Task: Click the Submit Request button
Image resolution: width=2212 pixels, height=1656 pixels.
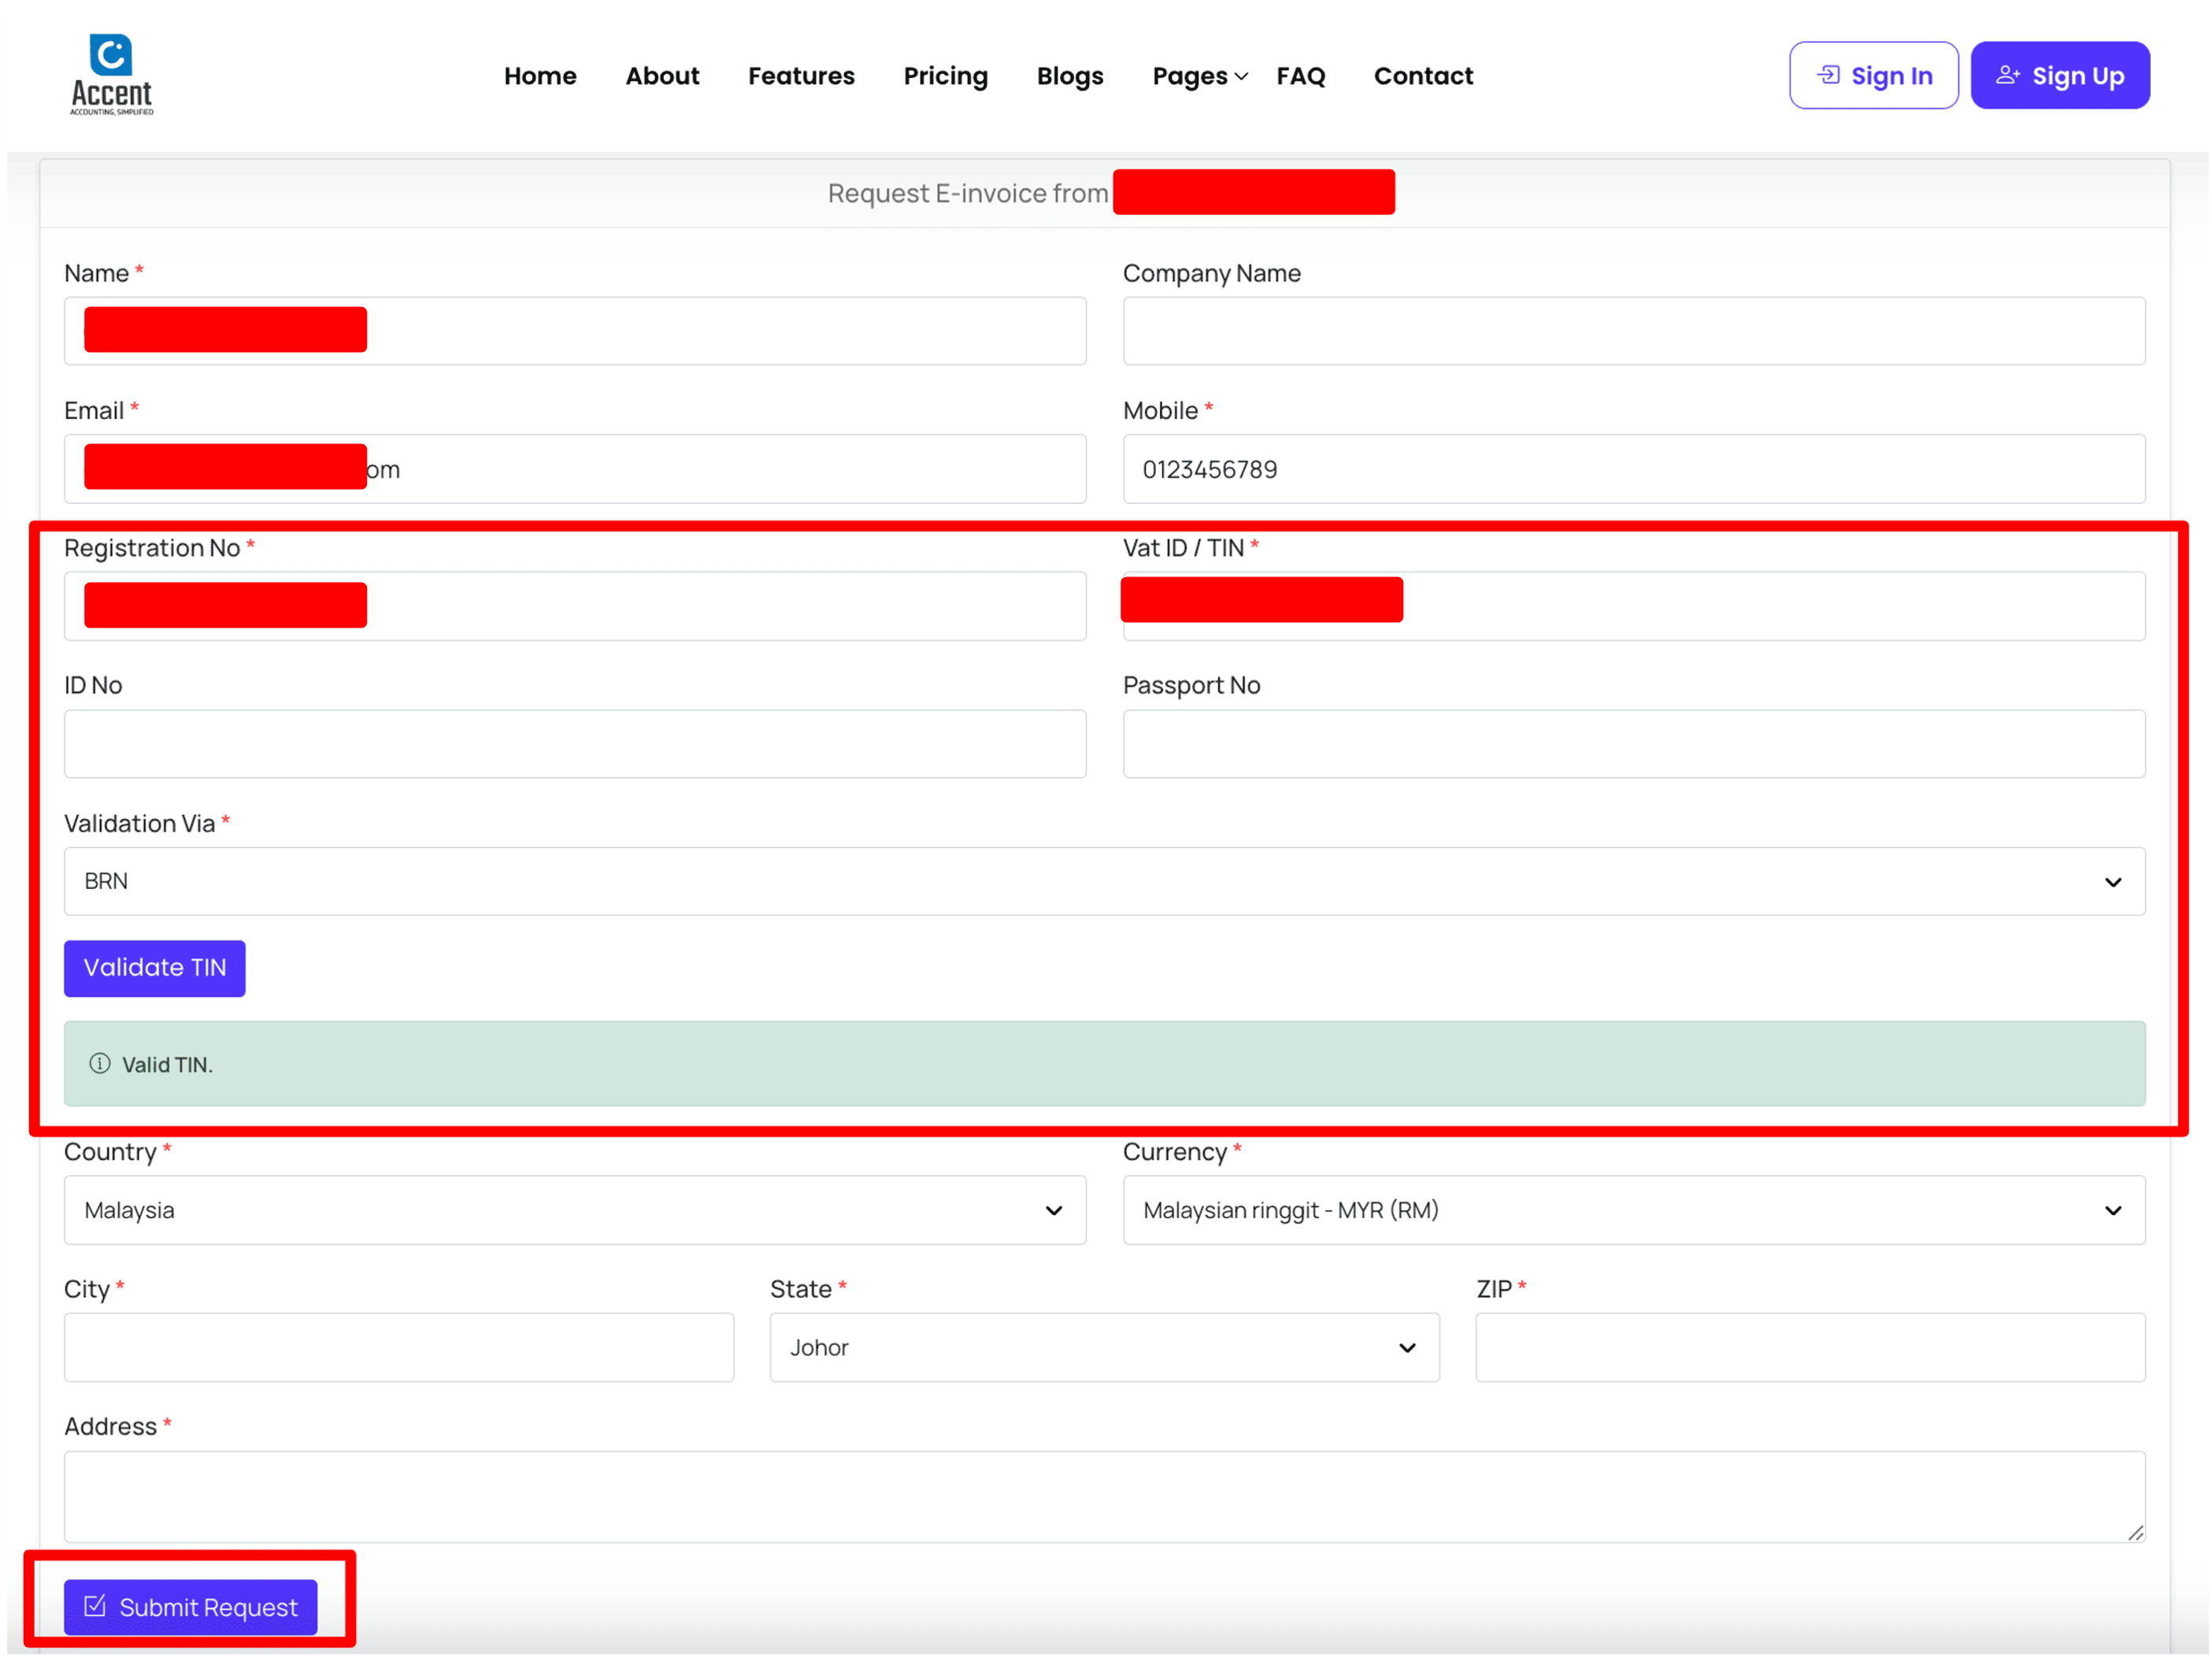Action: (x=191, y=1607)
